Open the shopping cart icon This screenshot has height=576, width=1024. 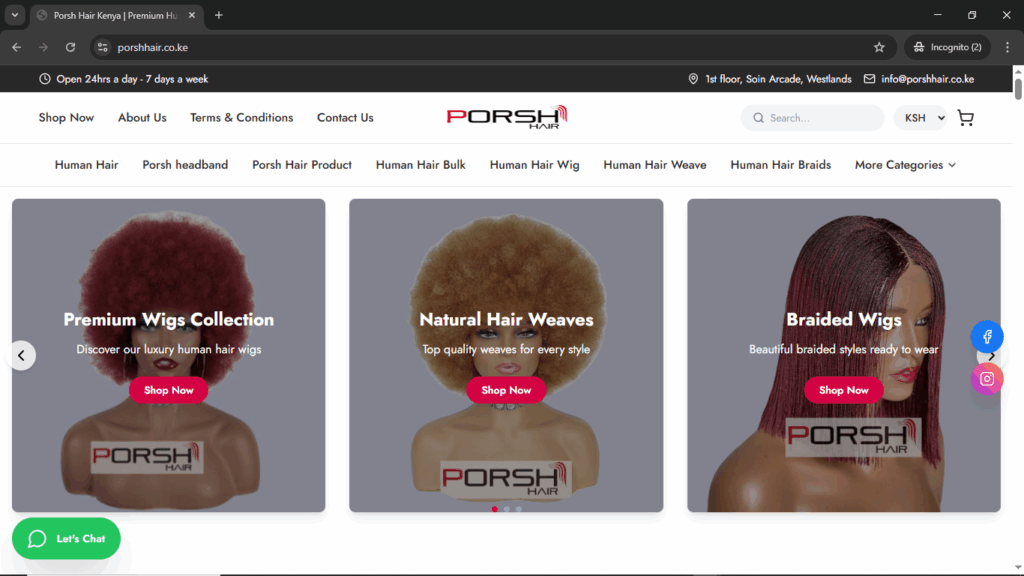[x=965, y=118]
